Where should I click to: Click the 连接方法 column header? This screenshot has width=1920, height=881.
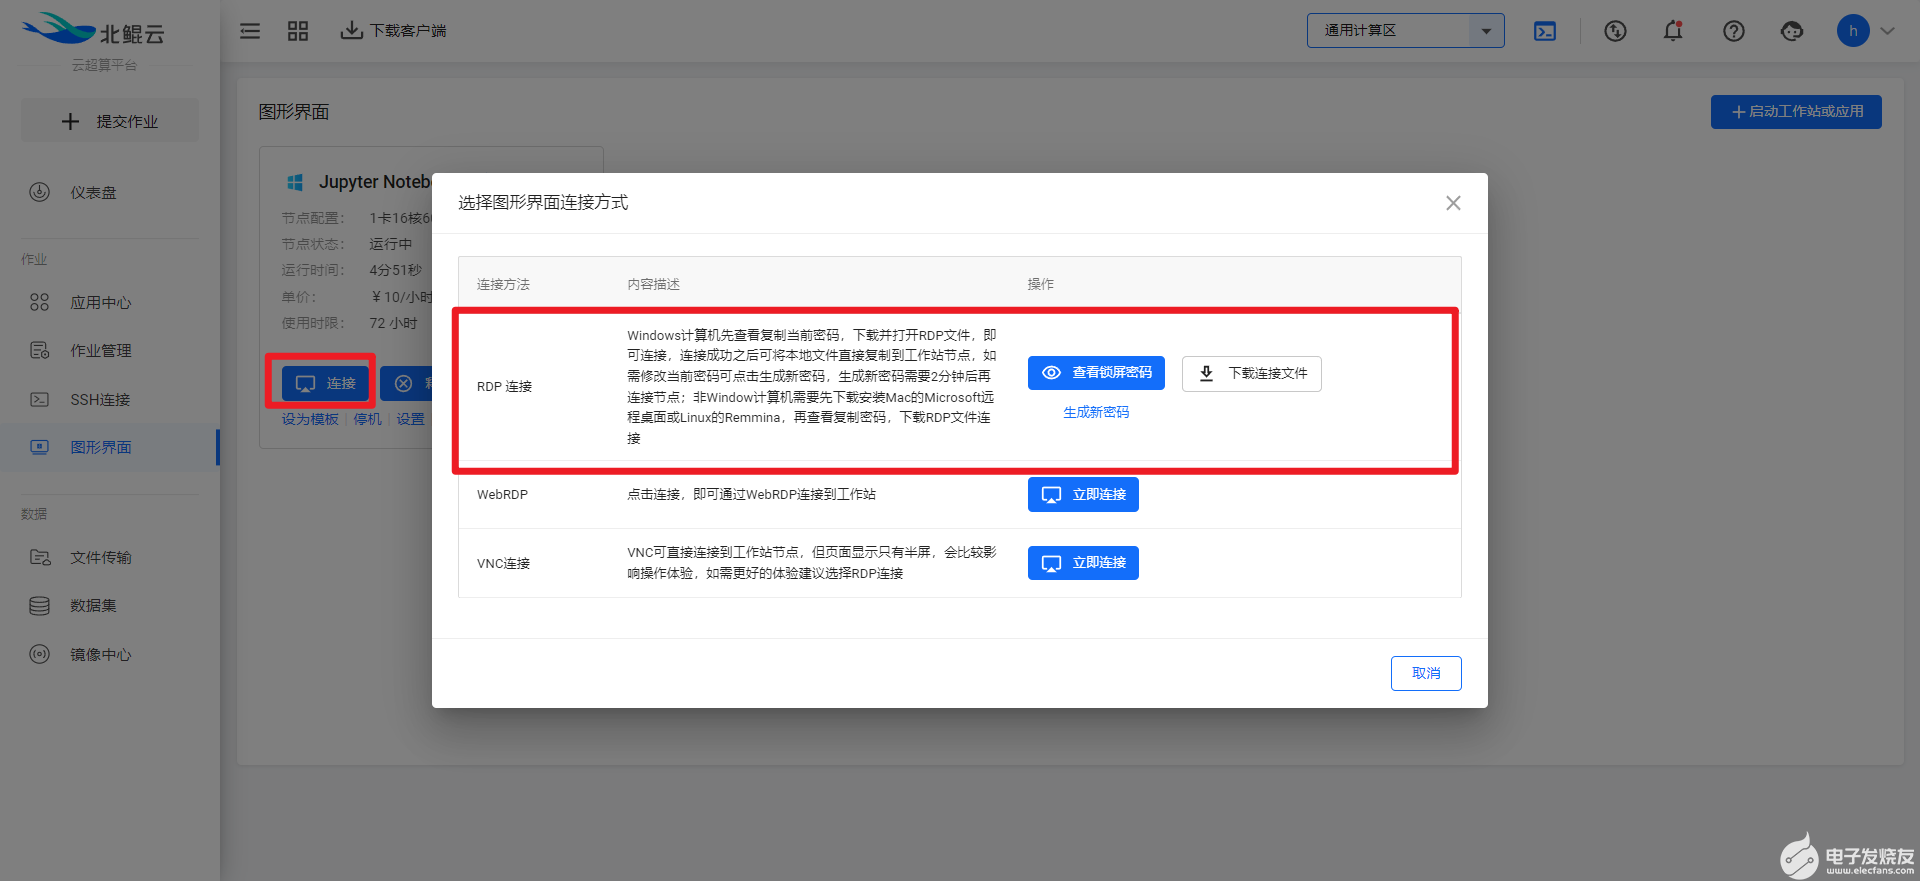[x=503, y=285]
